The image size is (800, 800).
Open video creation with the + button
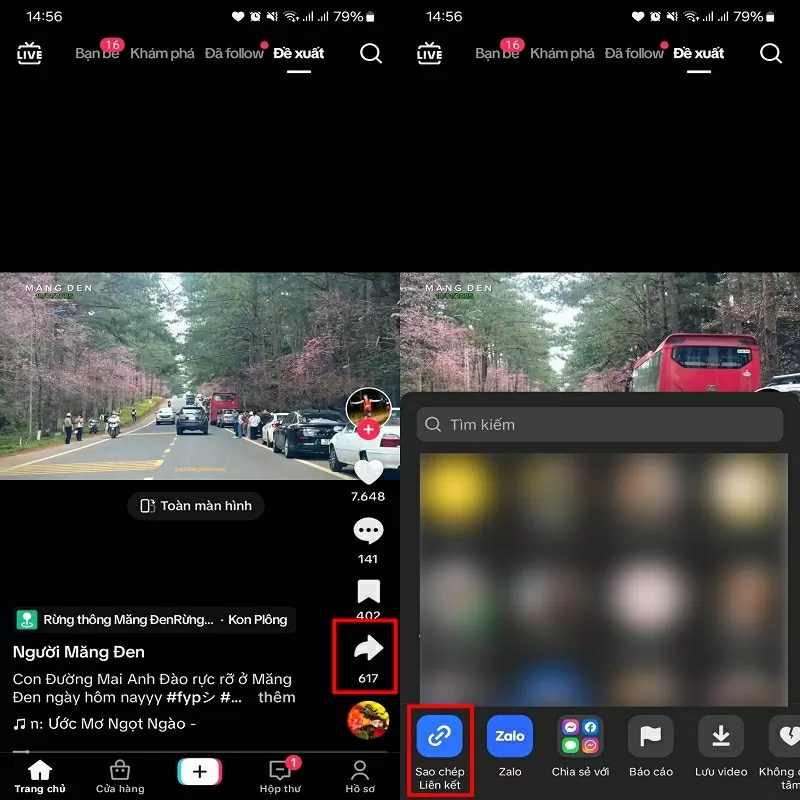click(199, 771)
